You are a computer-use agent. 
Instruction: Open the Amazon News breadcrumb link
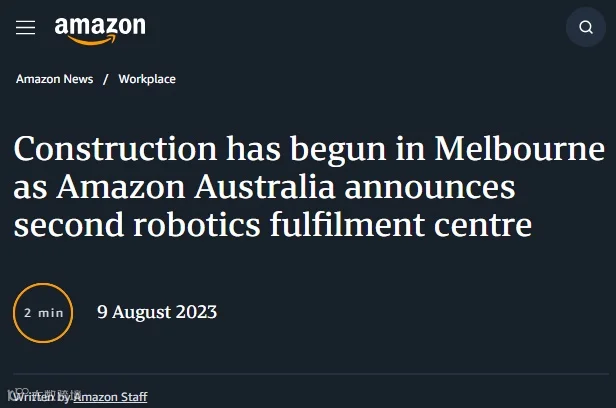[x=55, y=79]
